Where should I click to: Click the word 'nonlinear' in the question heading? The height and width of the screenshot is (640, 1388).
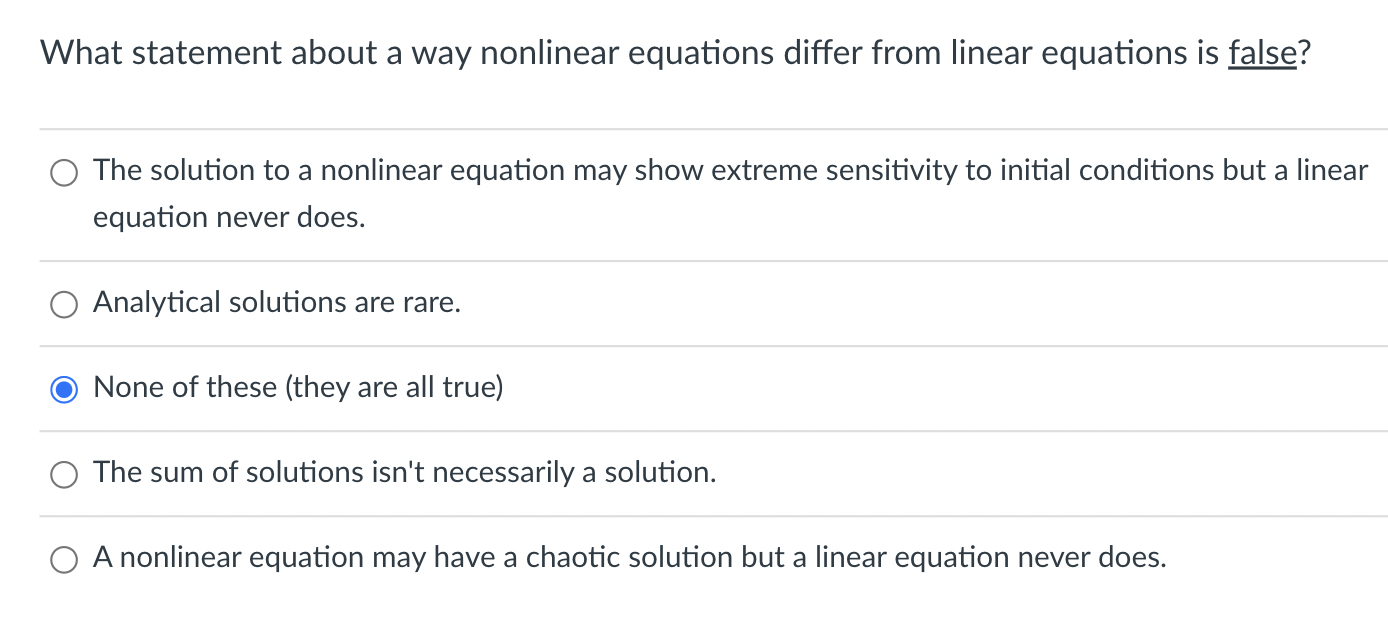click(547, 53)
